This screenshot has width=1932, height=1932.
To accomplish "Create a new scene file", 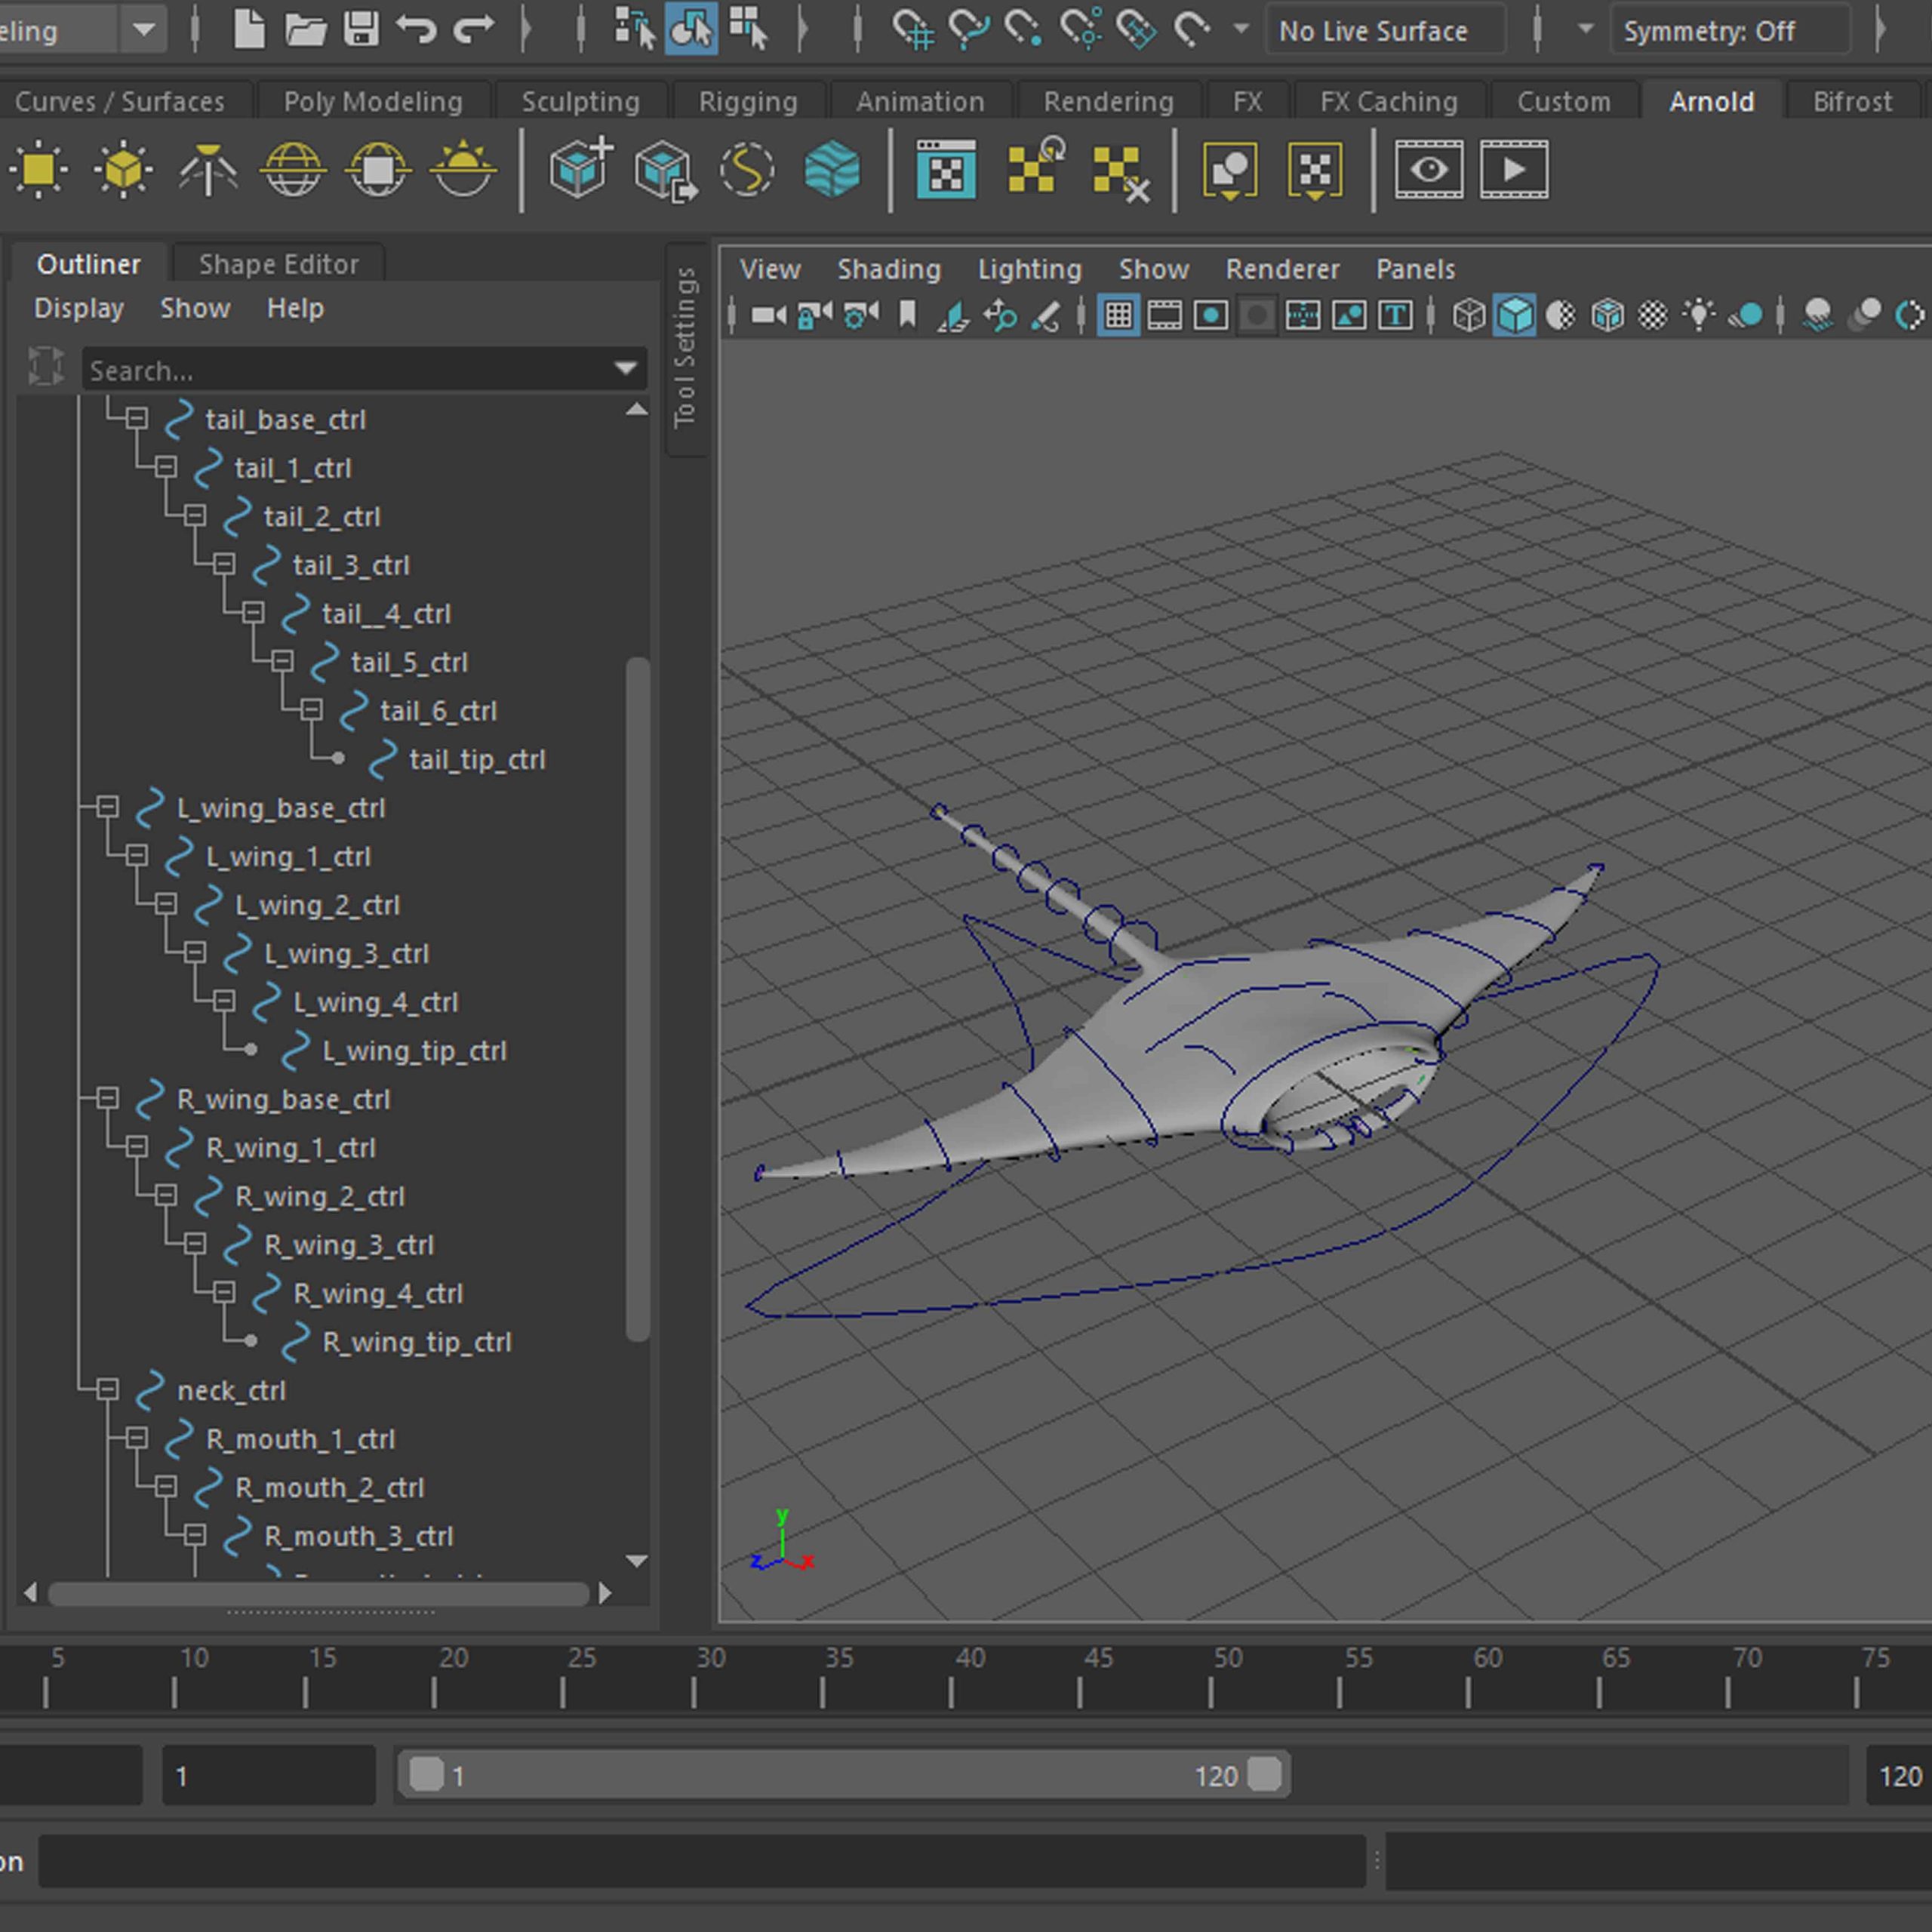I will pos(249,29).
